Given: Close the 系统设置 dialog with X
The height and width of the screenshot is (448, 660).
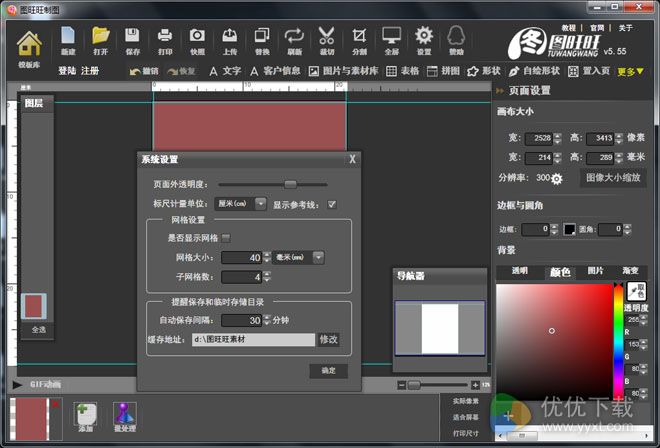Looking at the screenshot, I should click(352, 159).
